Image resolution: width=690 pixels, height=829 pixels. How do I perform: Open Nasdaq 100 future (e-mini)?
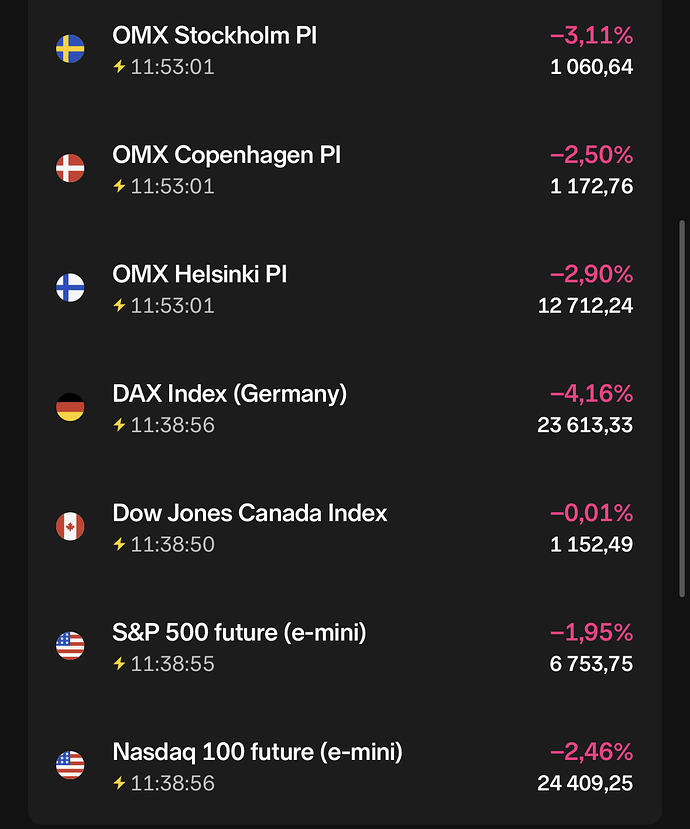[258, 752]
